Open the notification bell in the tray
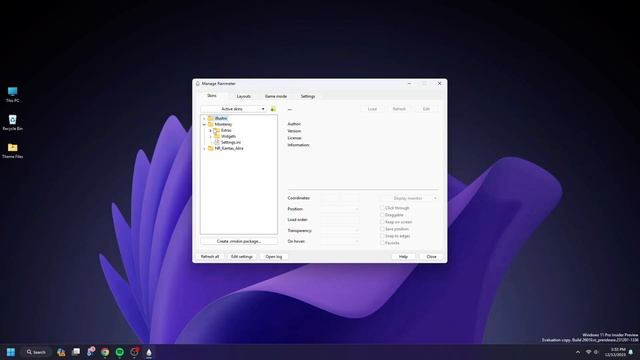Screen dimensions: 640x360 tap(631, 352)
